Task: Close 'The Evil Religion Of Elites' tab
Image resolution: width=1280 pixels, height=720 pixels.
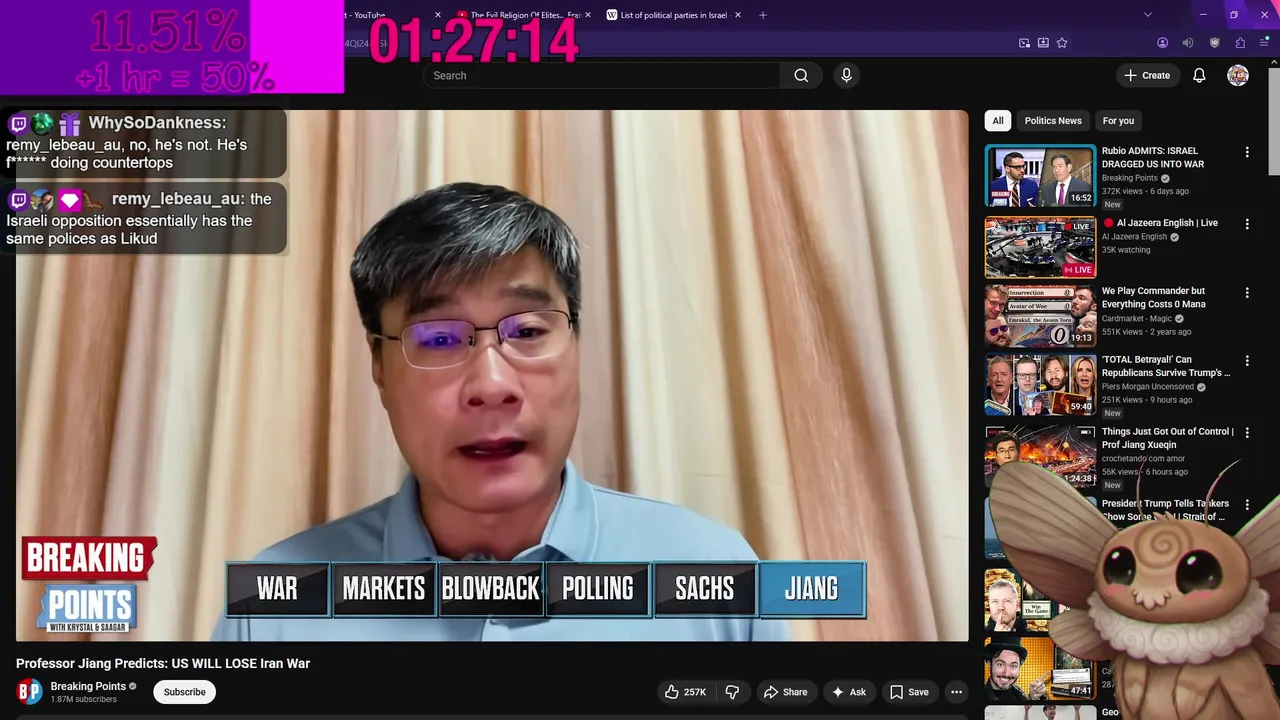Action: coord(588,15)
